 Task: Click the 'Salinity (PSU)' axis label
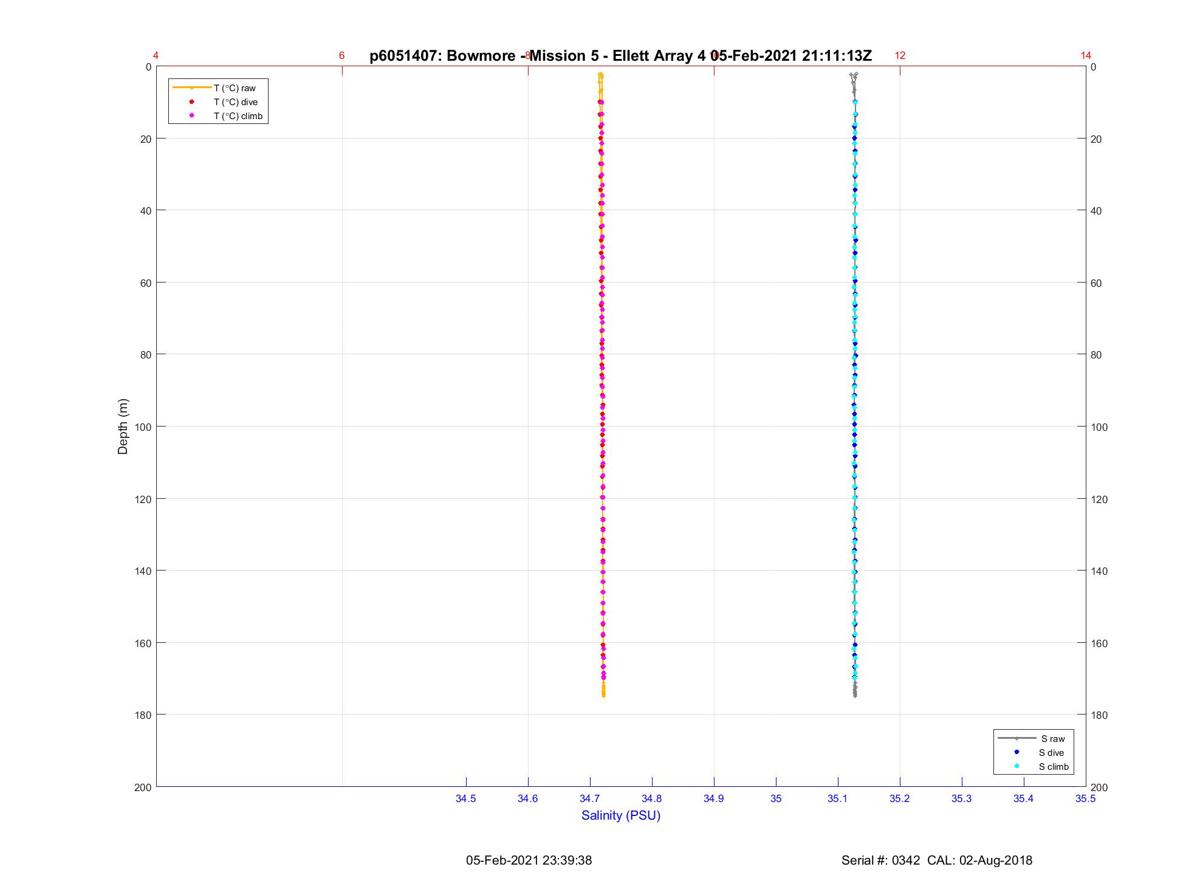pyautogui.click(x=621, y=815)
